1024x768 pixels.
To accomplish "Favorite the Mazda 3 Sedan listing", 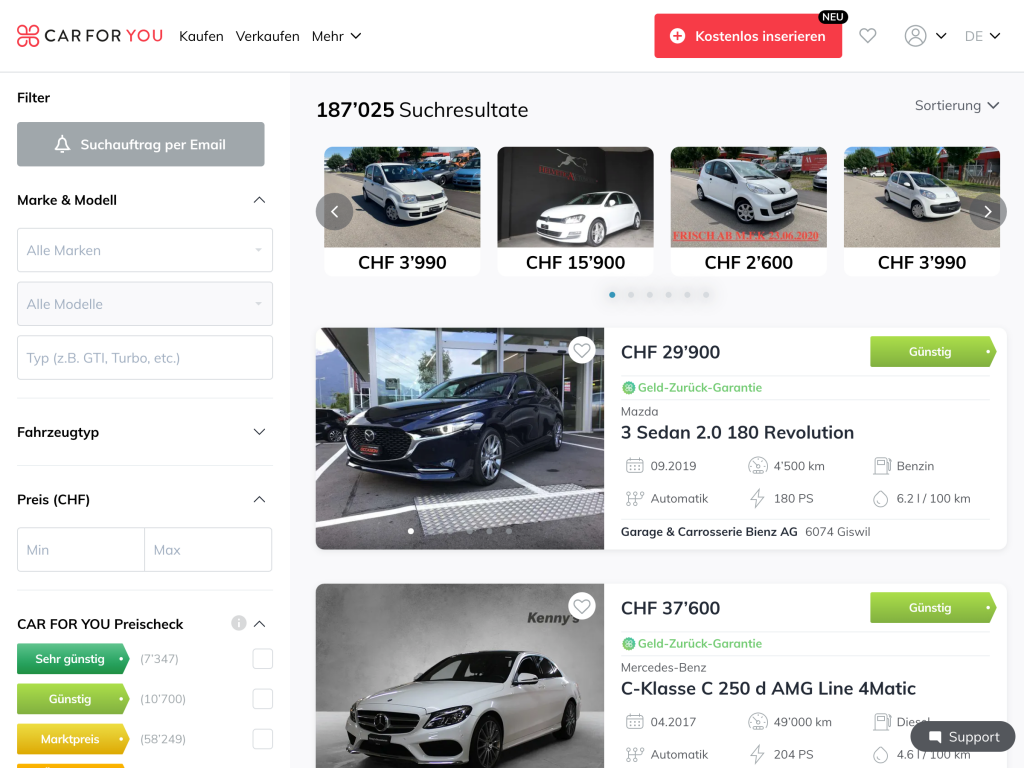I will pyautogui.click(x=581, y=350).
